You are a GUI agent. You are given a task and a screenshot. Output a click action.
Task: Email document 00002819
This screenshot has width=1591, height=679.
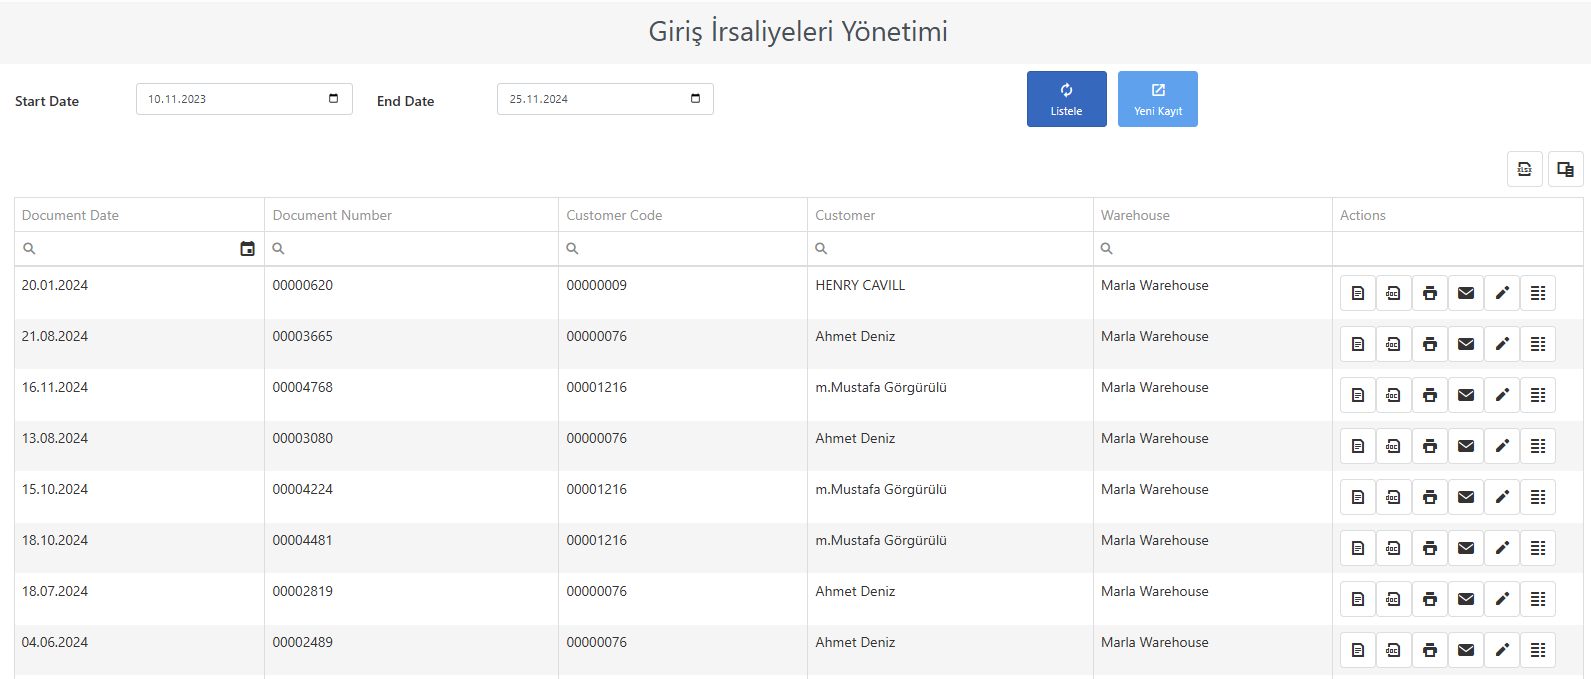tap(1466, 599)
